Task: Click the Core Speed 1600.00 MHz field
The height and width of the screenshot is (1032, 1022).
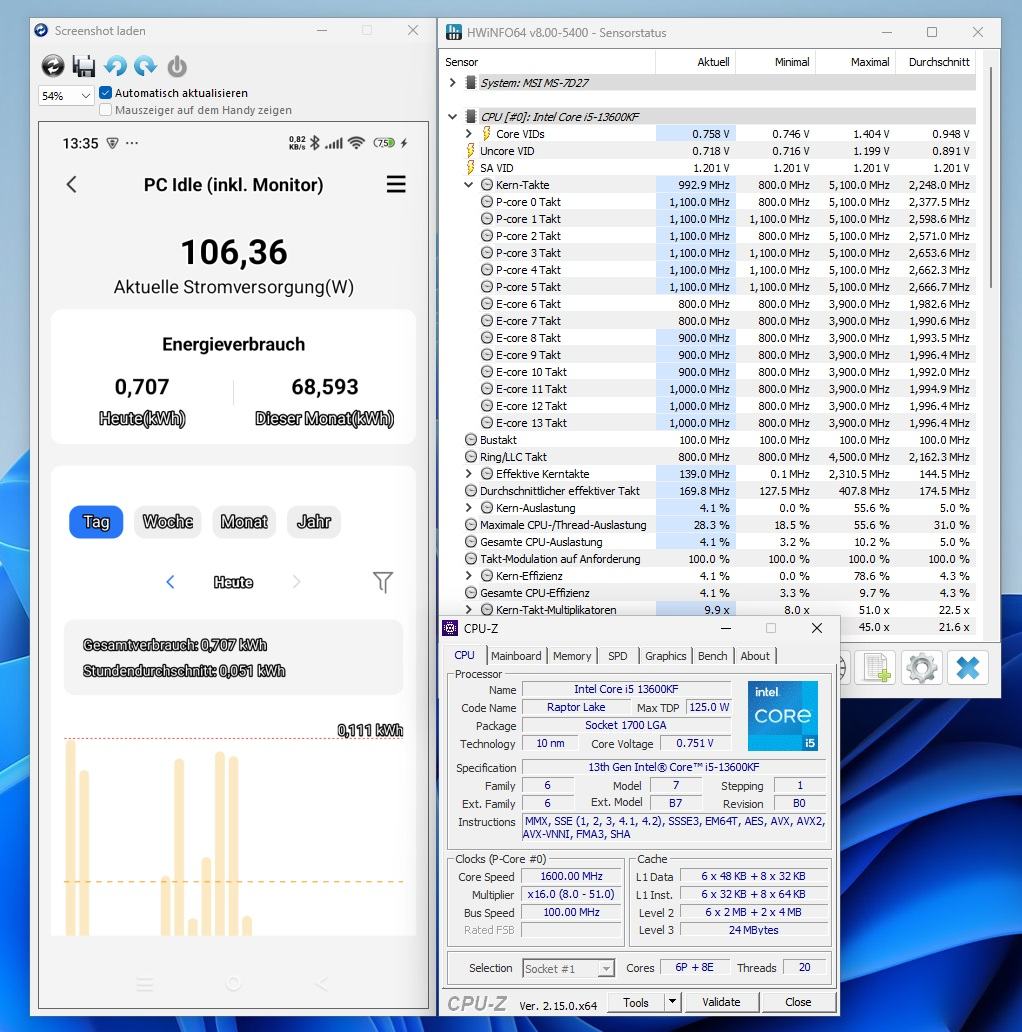Action: click(571, 876)
